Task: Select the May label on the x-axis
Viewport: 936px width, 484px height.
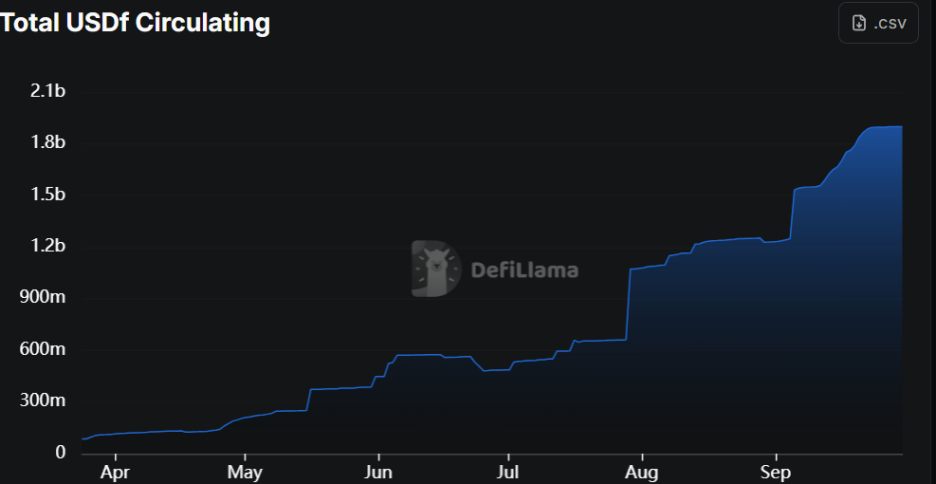Action: click(245, 472)
